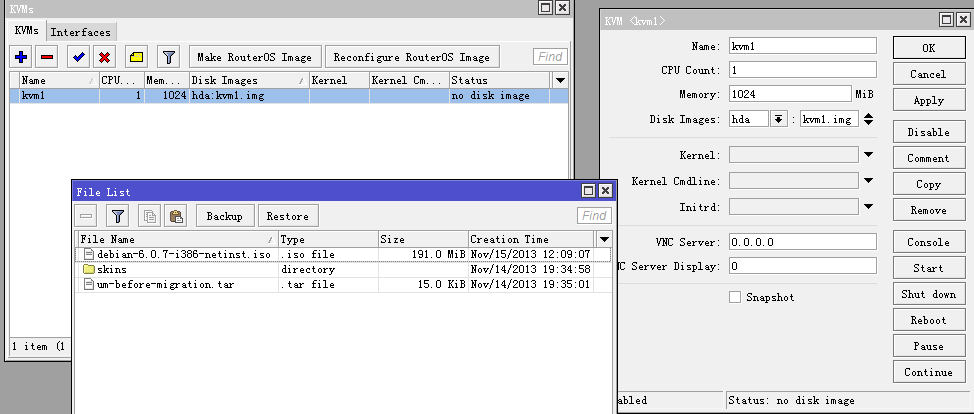
Task: Sort by Disk Images column header
Action: point(249,80)
